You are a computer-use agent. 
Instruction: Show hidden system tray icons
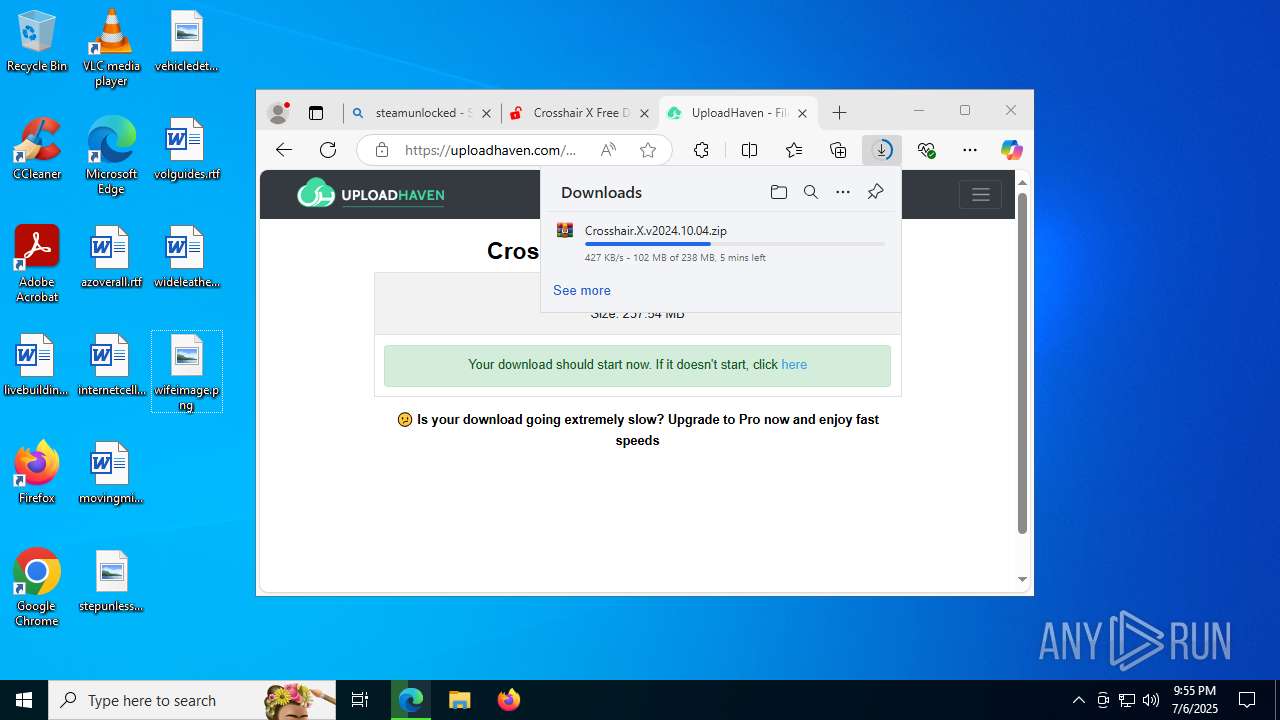click(x=1078, y=700)
